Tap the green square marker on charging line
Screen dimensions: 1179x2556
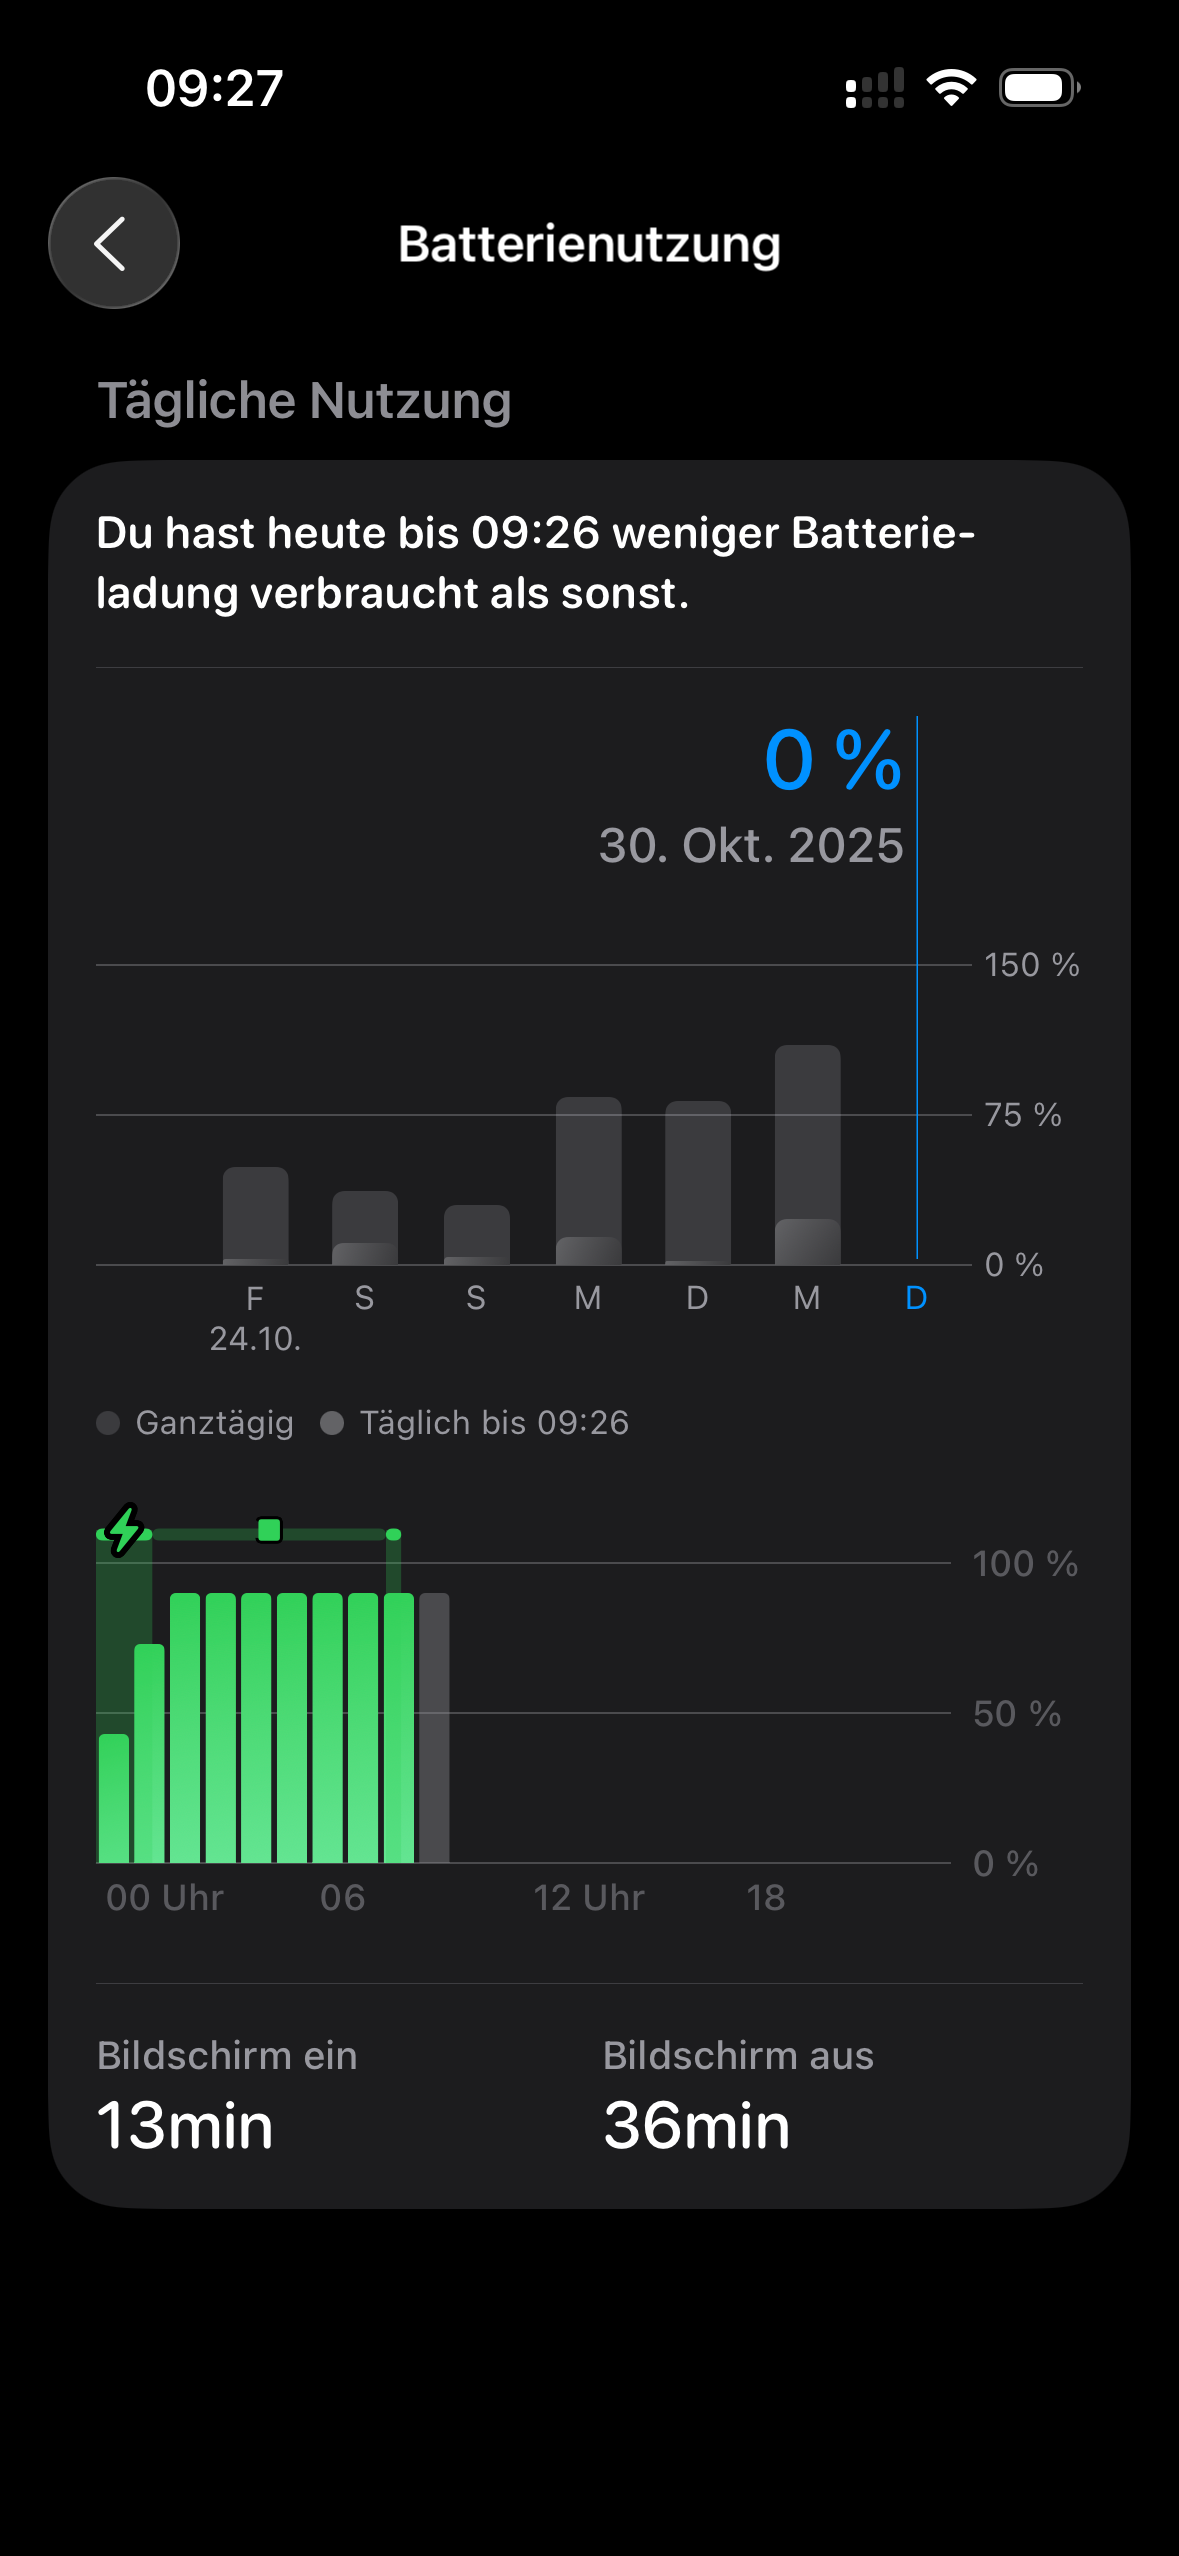269,1530
